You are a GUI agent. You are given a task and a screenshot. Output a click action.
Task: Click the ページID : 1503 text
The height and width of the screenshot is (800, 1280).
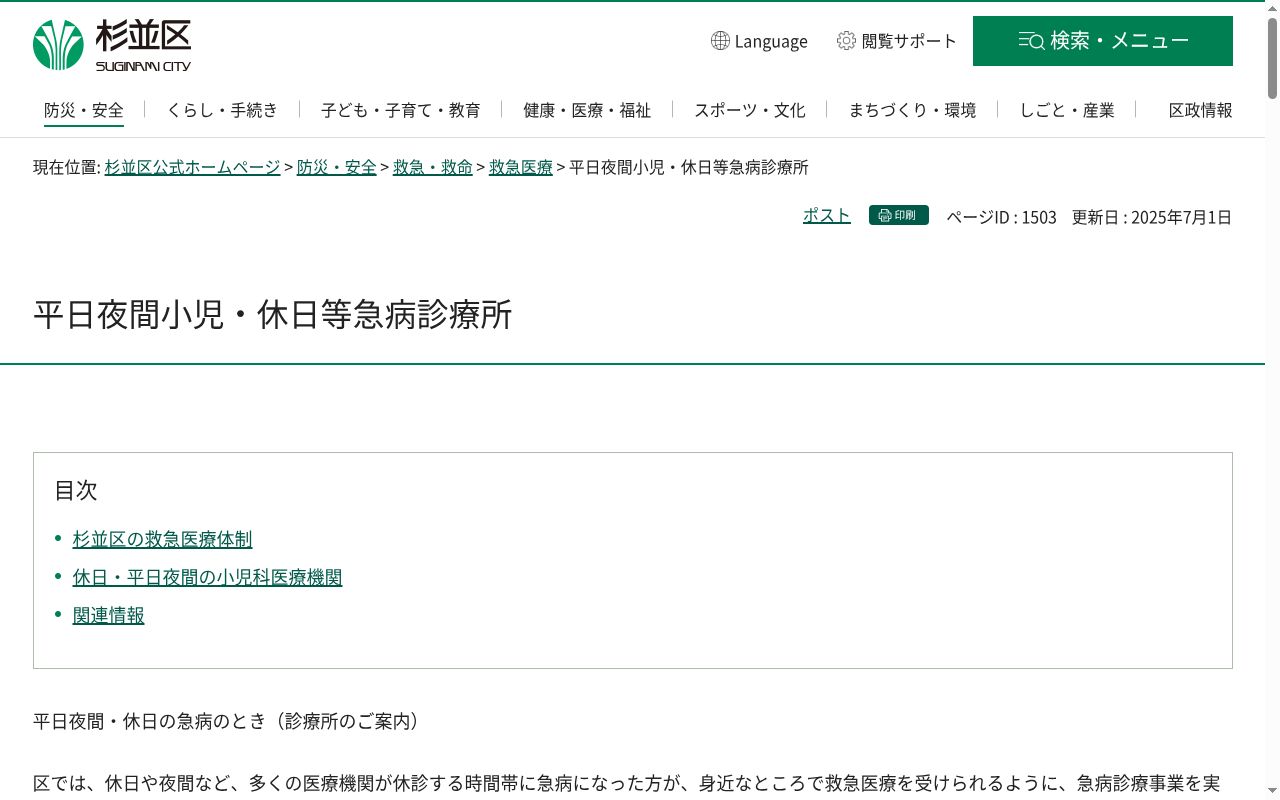(1001, 217)
